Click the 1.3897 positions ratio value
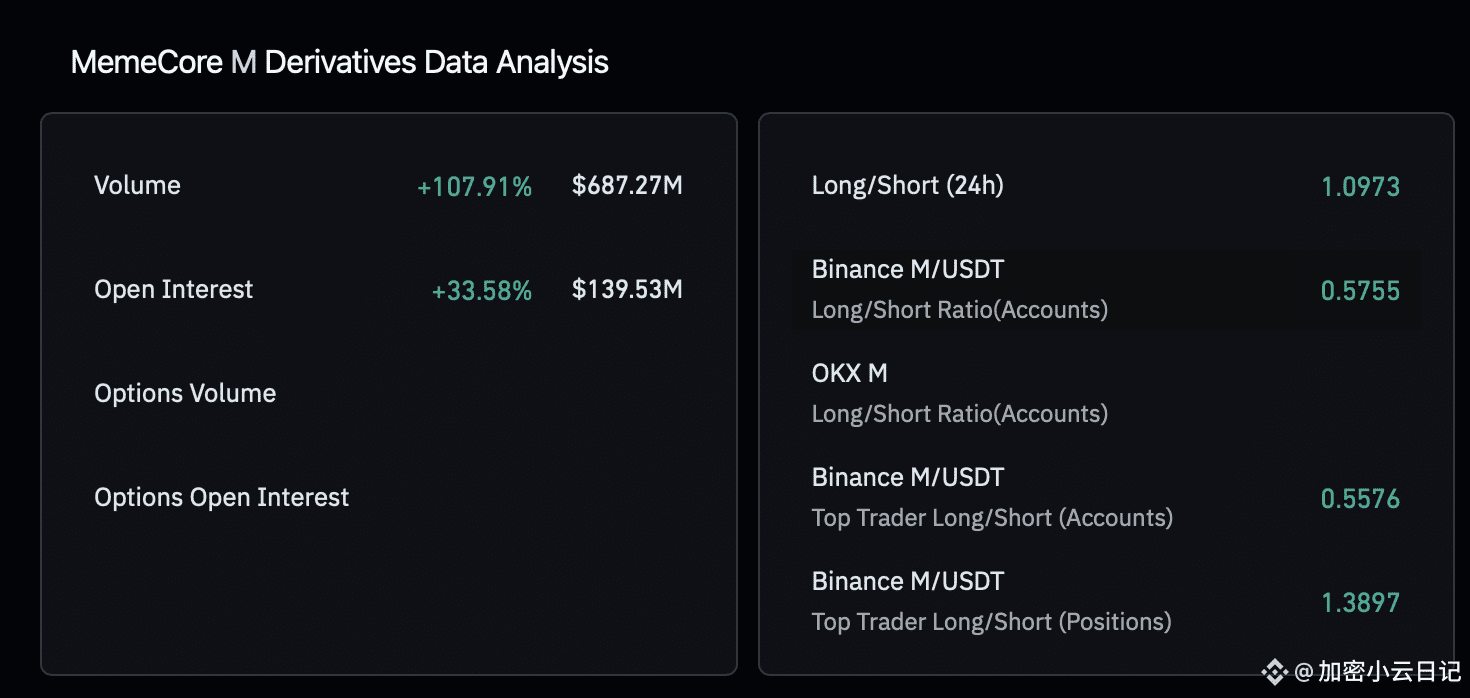 tap(1360, 602)
